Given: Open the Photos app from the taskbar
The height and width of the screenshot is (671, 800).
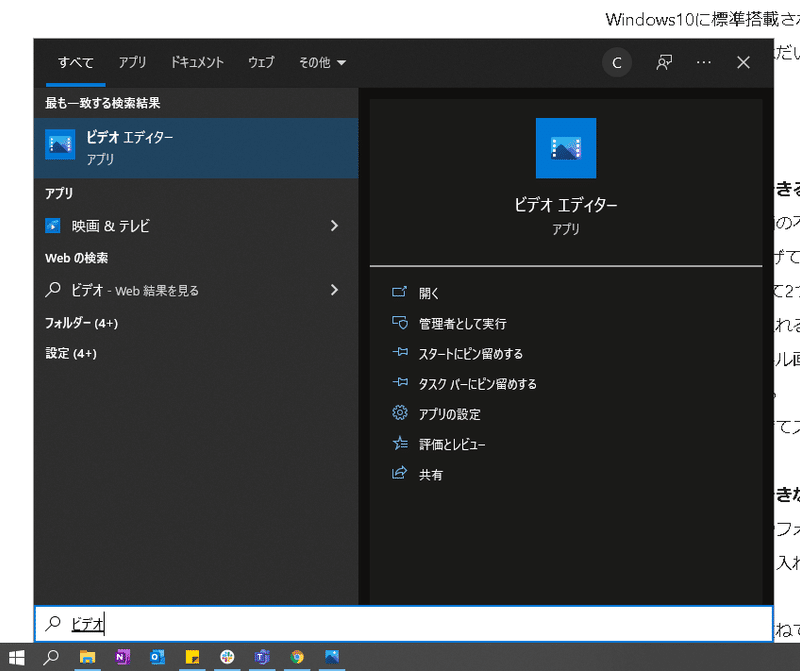Looking at the screenshot, I should (332, 657).
